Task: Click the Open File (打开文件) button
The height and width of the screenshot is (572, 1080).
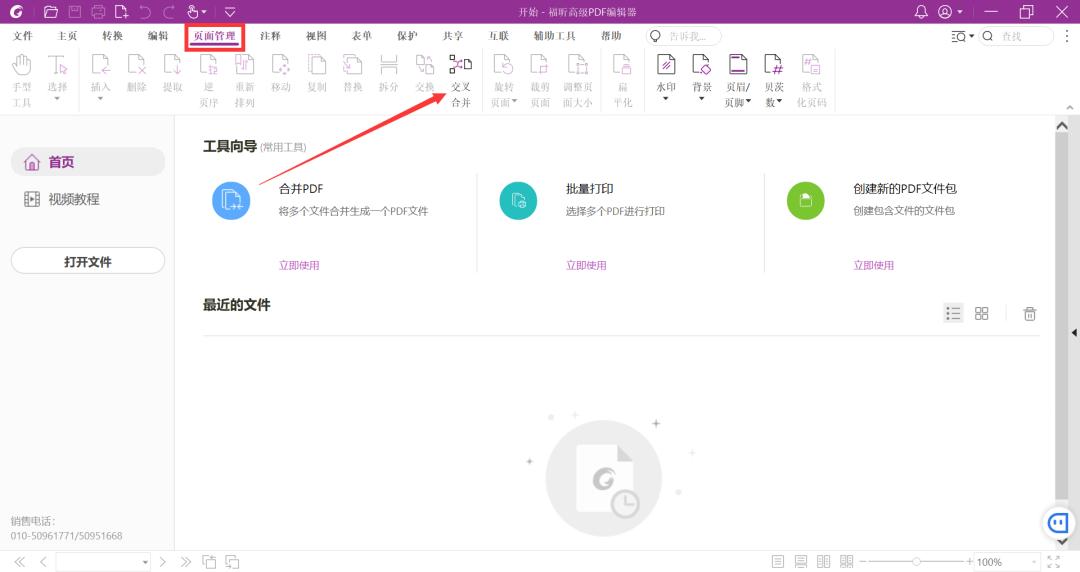Action: (x=88, y=261)
